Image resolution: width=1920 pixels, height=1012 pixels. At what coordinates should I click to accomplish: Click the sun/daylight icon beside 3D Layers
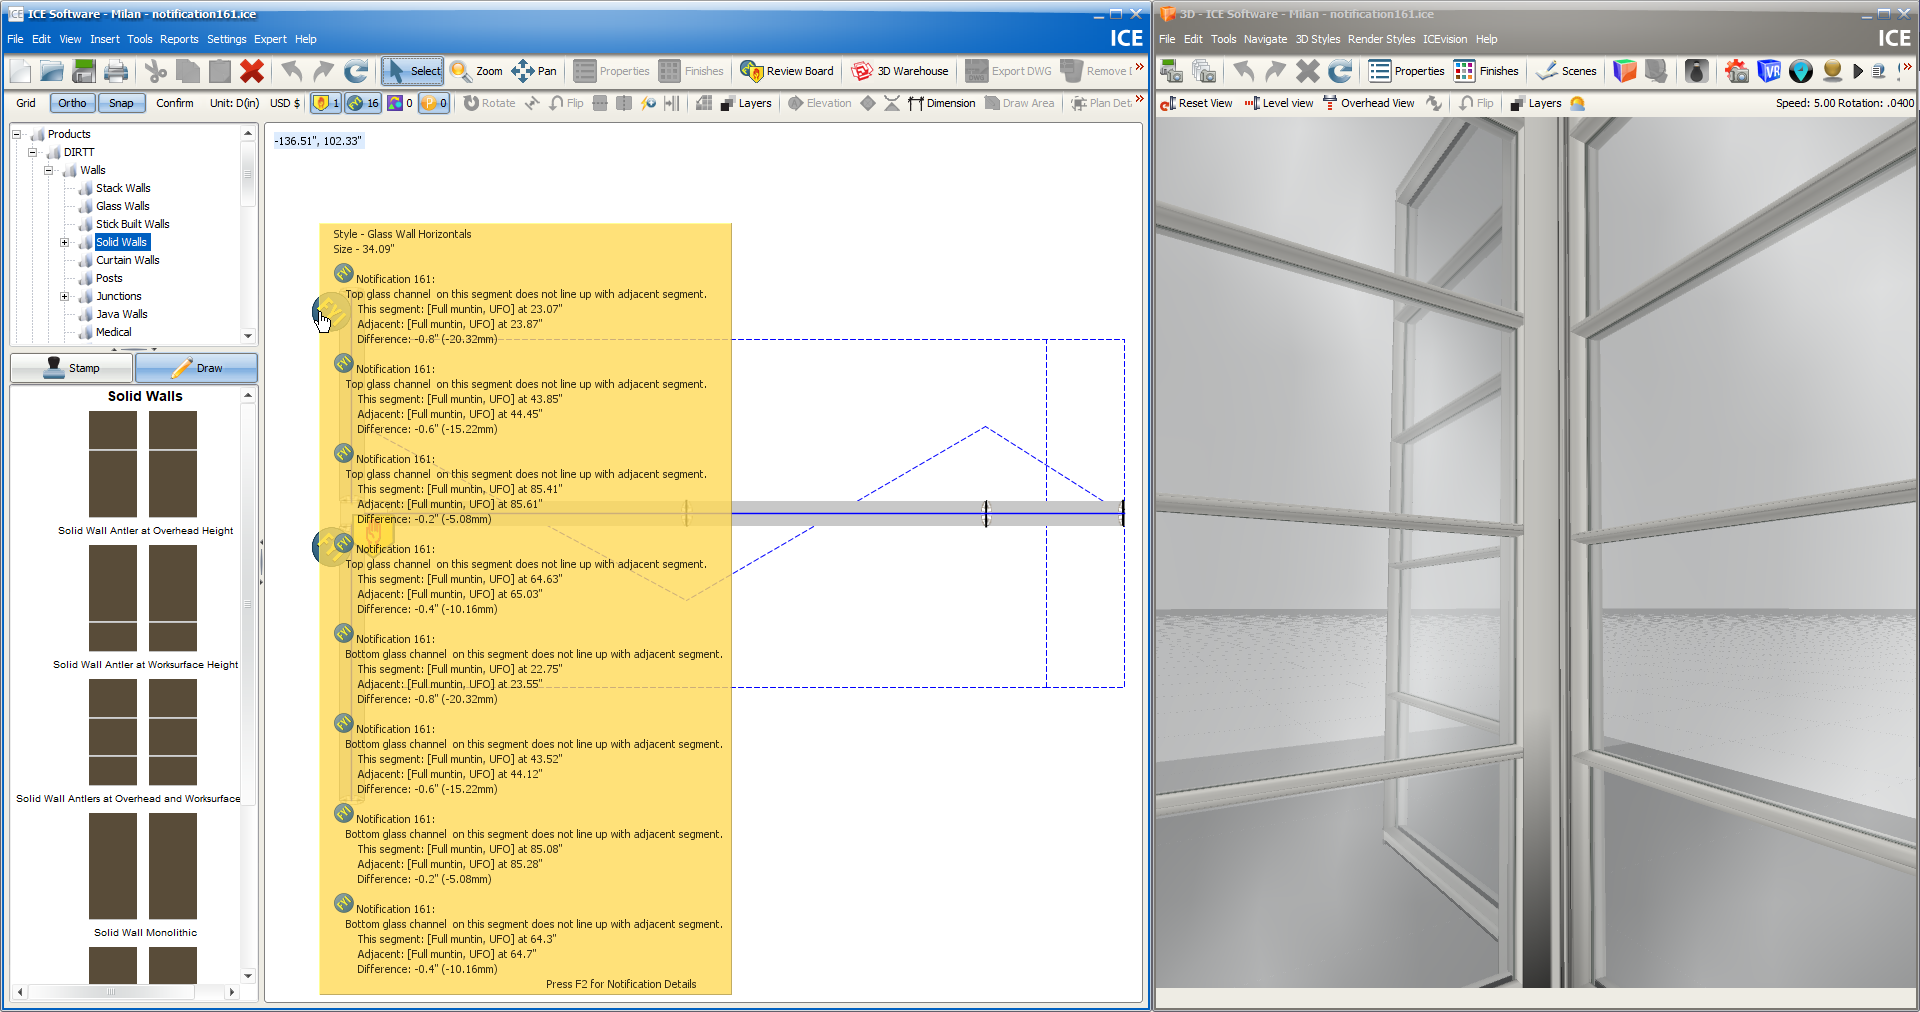click(x=1578, y=103)
